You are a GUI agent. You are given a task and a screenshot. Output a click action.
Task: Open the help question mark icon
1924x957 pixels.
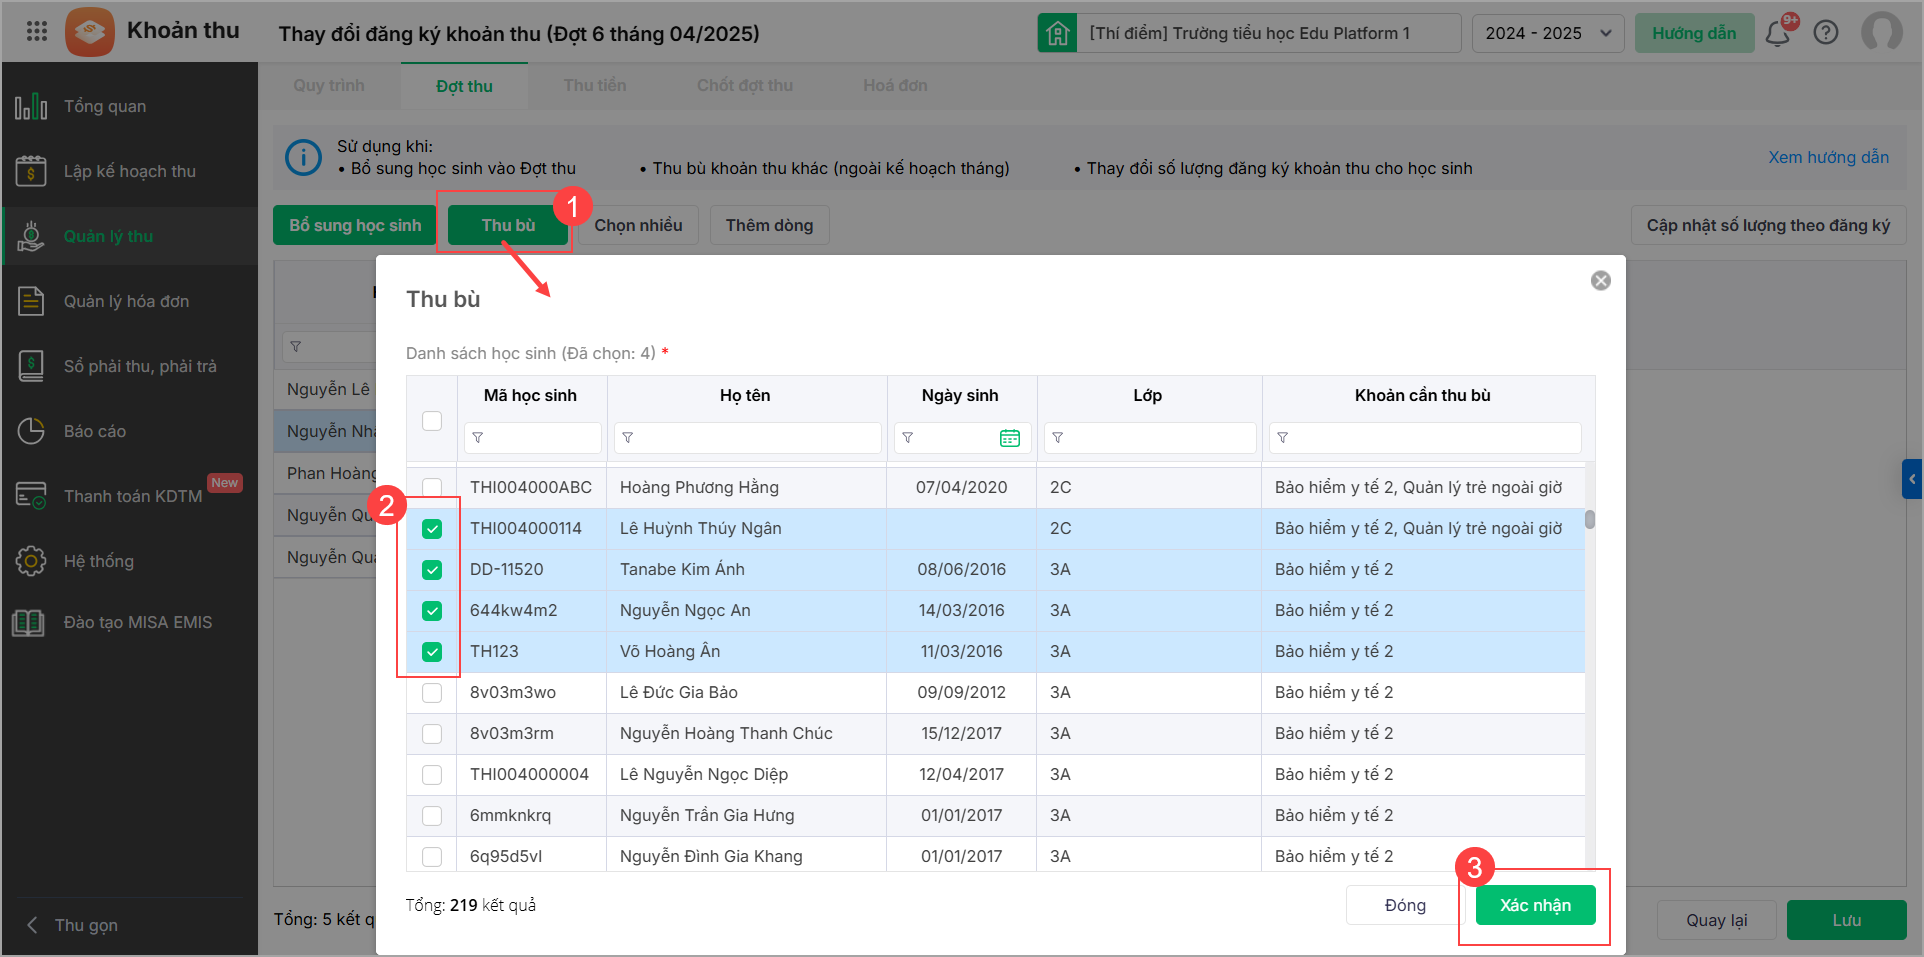(x=1826, y=33)
